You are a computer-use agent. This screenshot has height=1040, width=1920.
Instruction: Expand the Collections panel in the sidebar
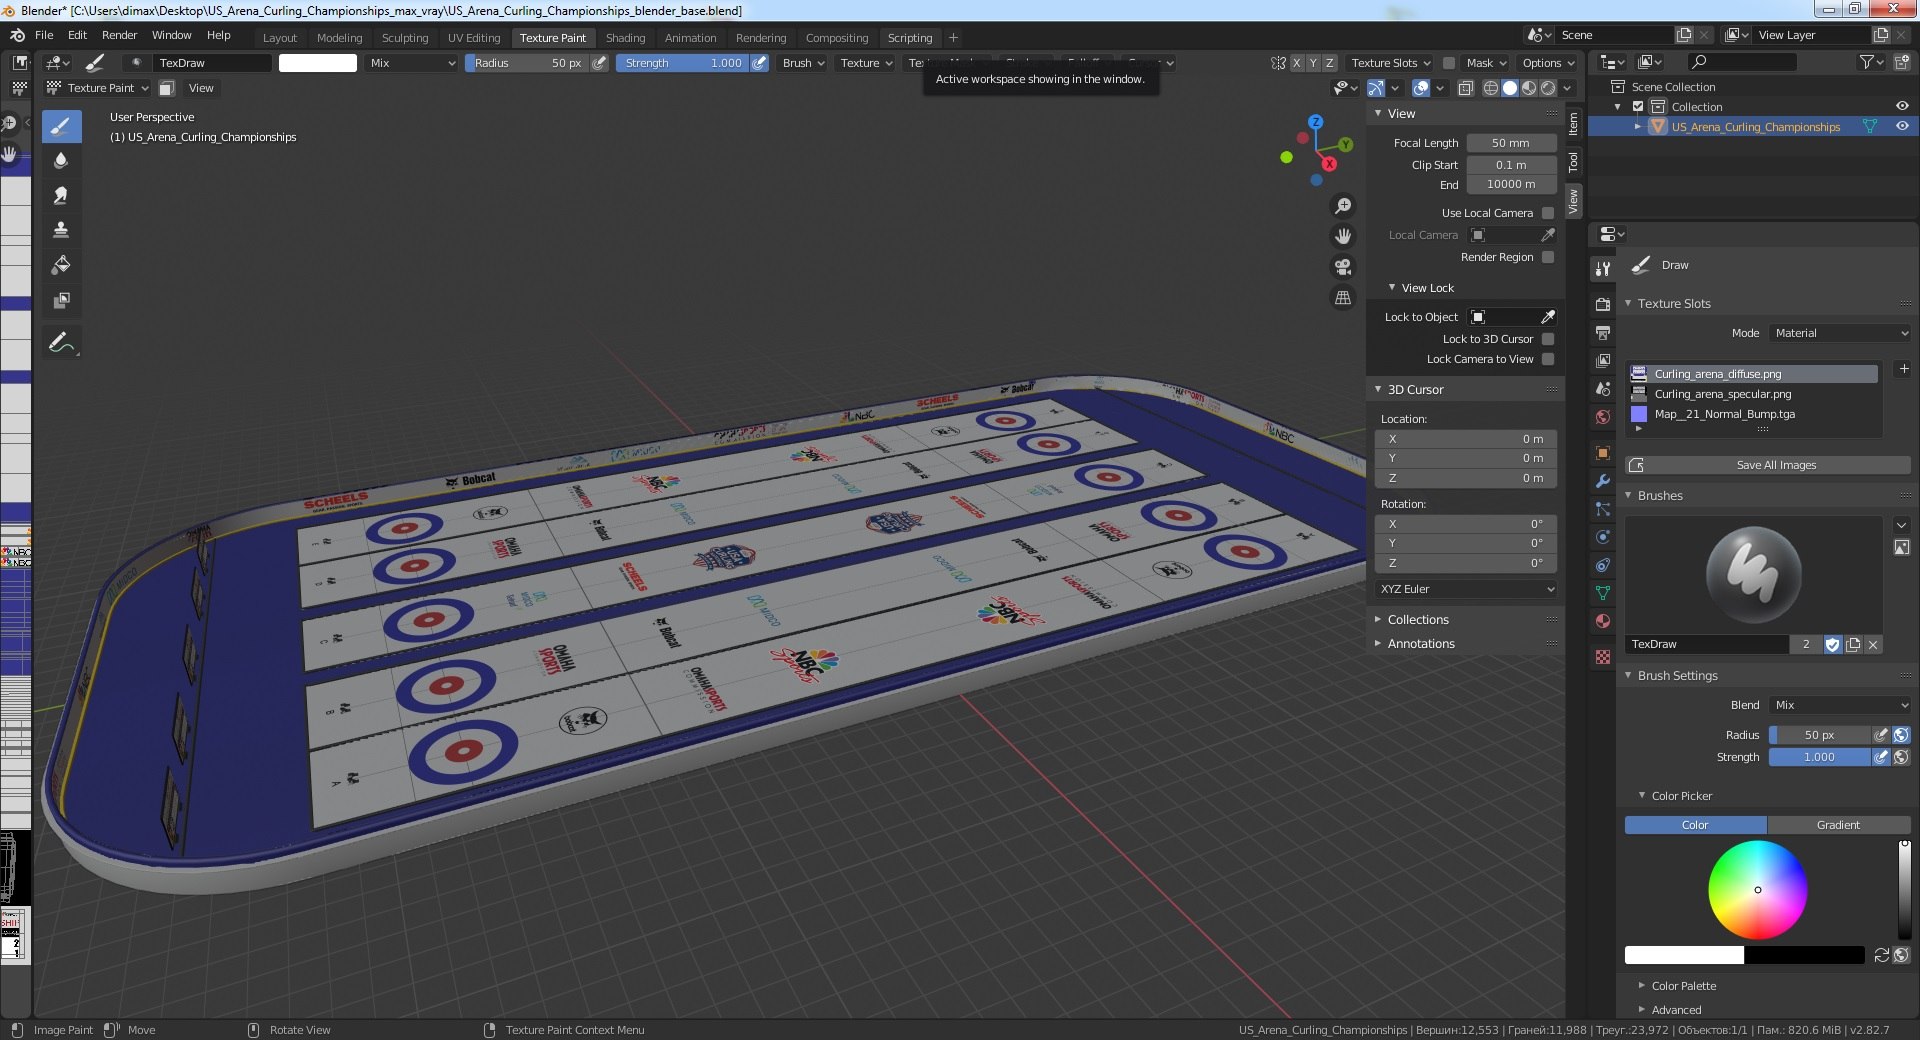pyautogui.click(x=1418, y=620)
